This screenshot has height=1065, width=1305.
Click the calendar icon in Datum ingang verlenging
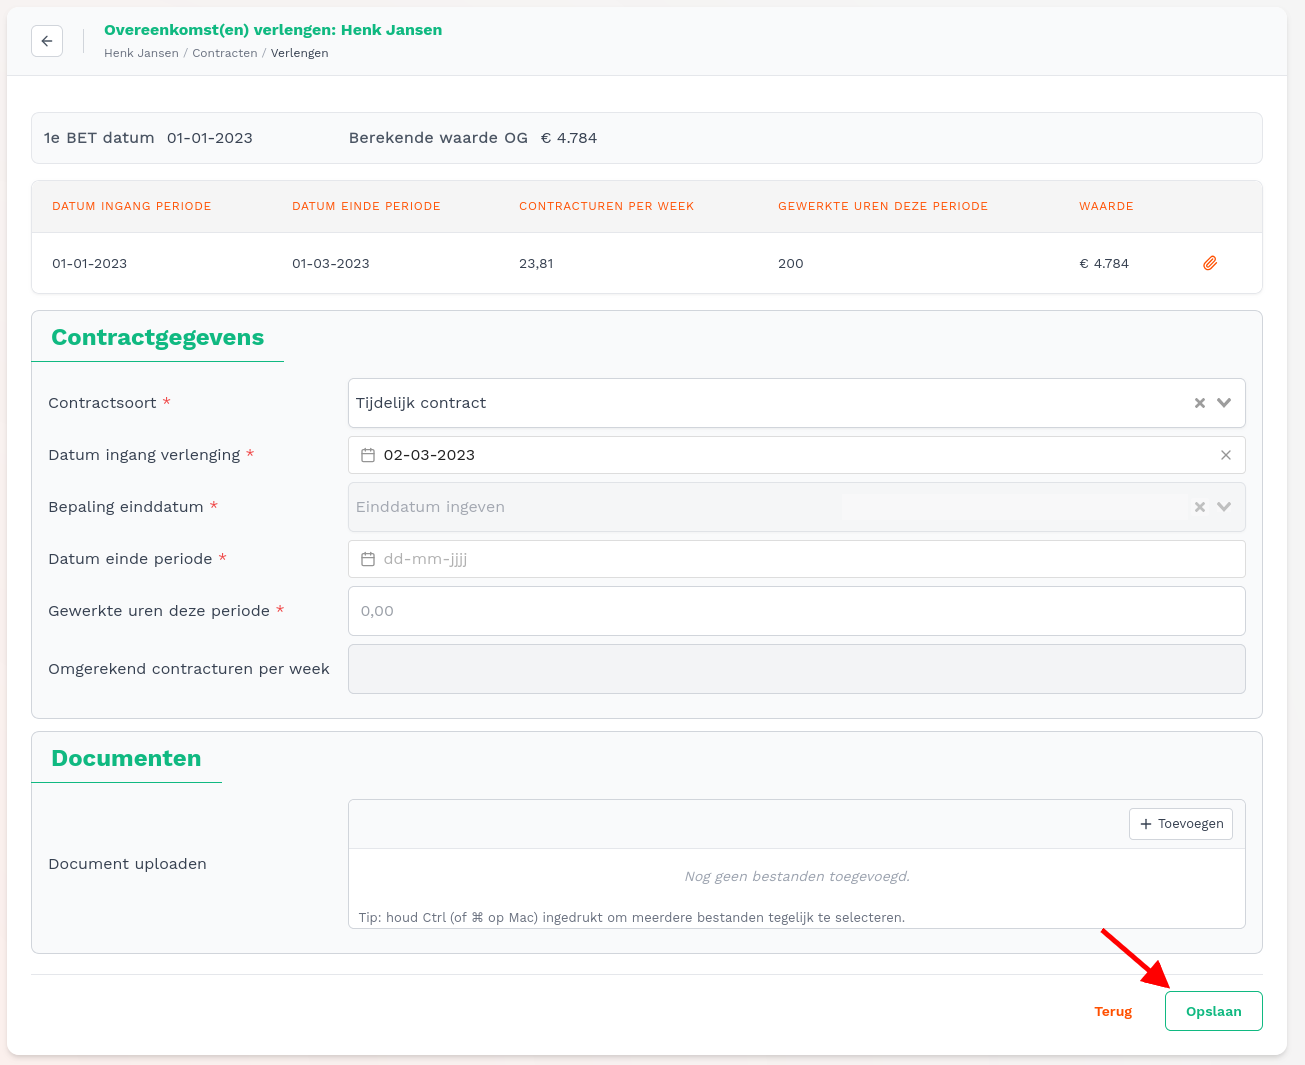[368, 455]
